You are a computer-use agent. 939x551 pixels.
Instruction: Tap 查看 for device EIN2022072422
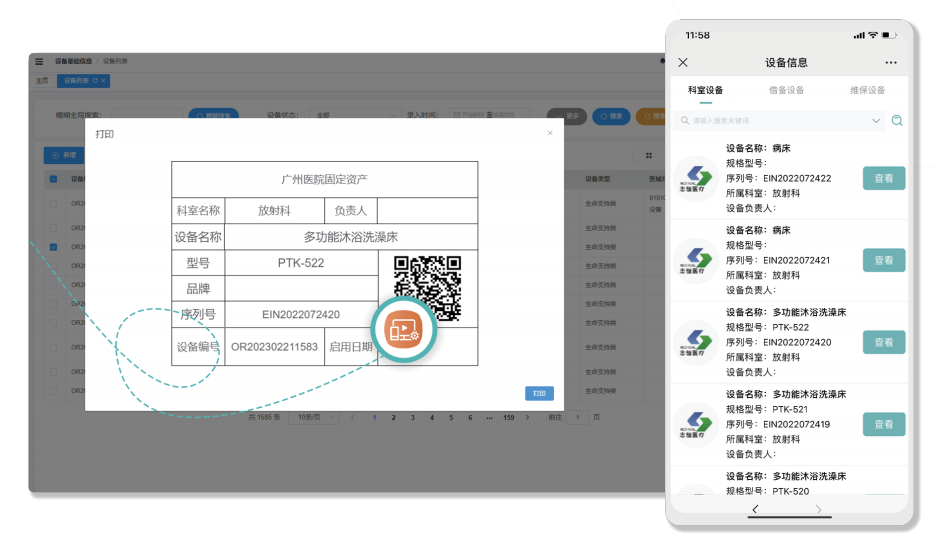(x=883, y=179)
